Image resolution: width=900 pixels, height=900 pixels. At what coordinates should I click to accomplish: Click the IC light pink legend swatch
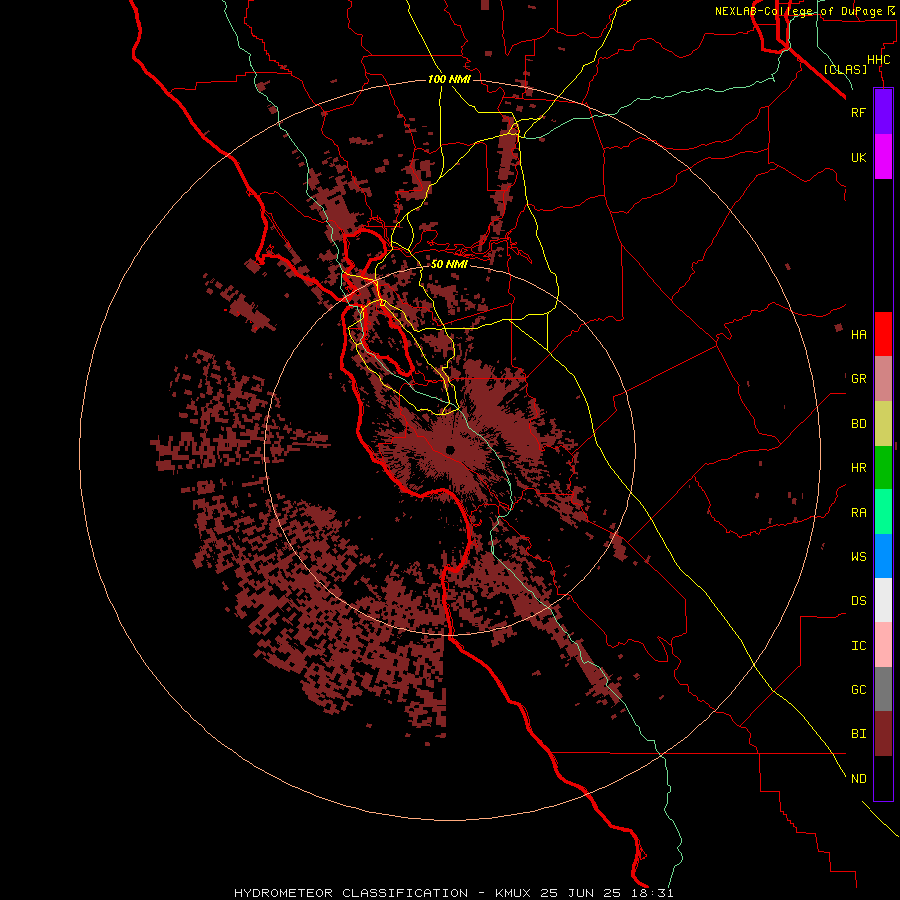coord(883,645)
